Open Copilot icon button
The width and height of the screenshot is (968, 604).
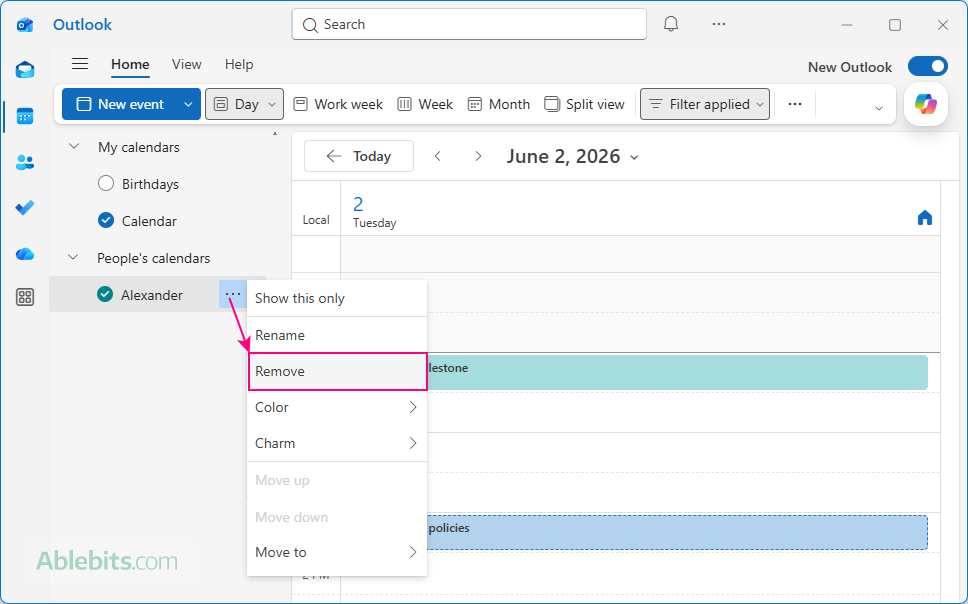(925, 104)
